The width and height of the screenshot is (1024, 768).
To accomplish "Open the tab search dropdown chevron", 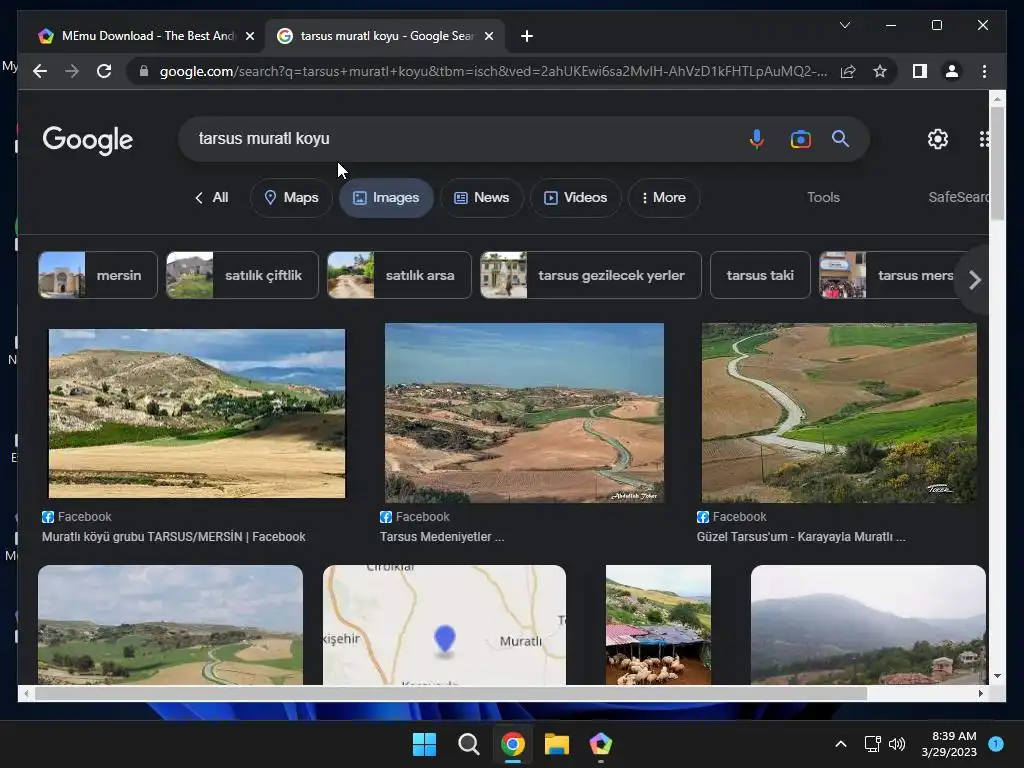I will point(844,25).
